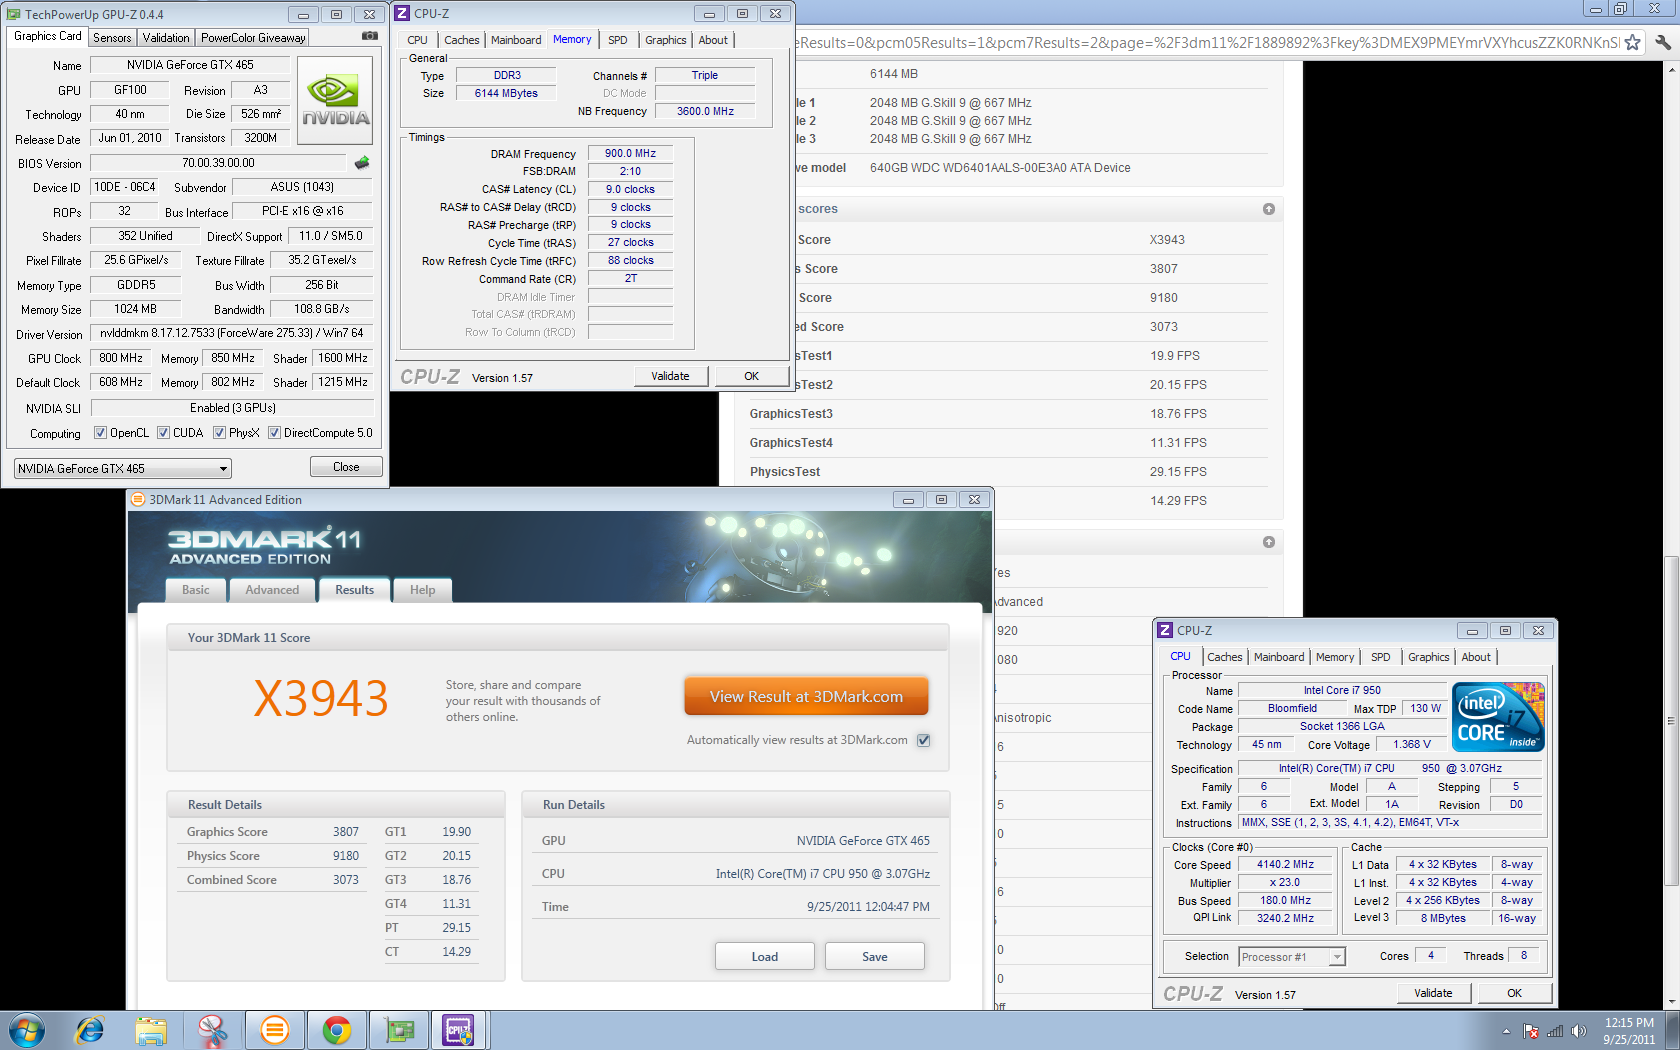Open Windows Explorer from the taskbar

pyautogui.click(x=151, y=1030)
